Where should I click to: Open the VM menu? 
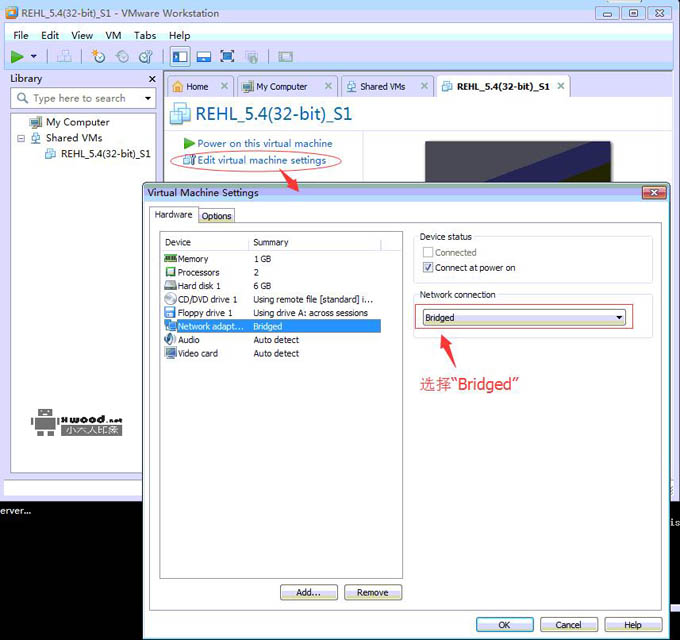(x=113, y=36)
